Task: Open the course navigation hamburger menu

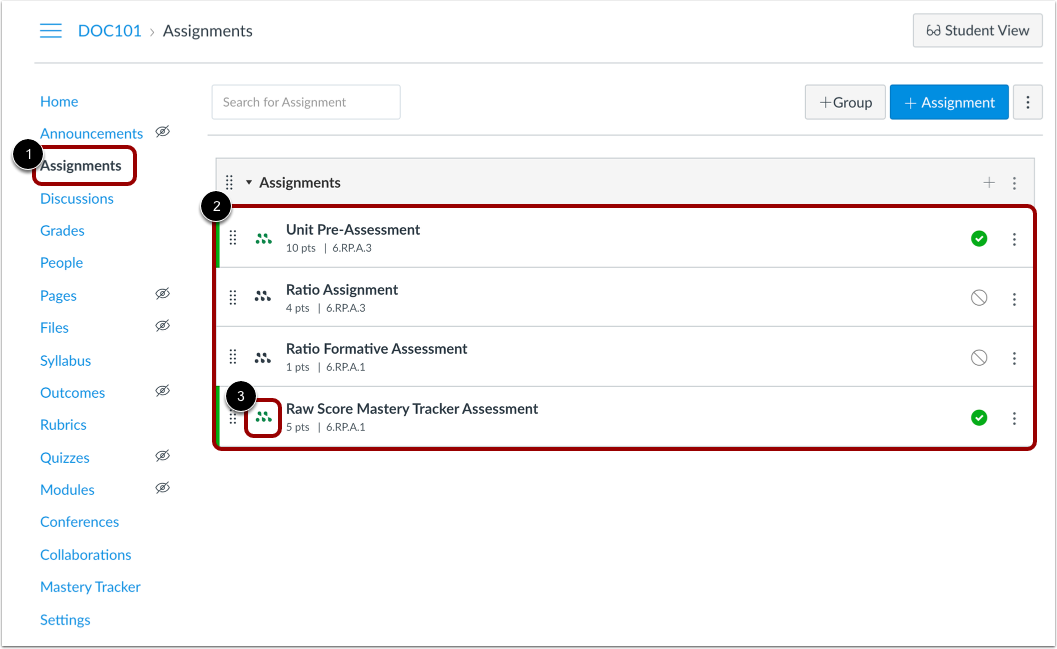Action: pos(51,30)
